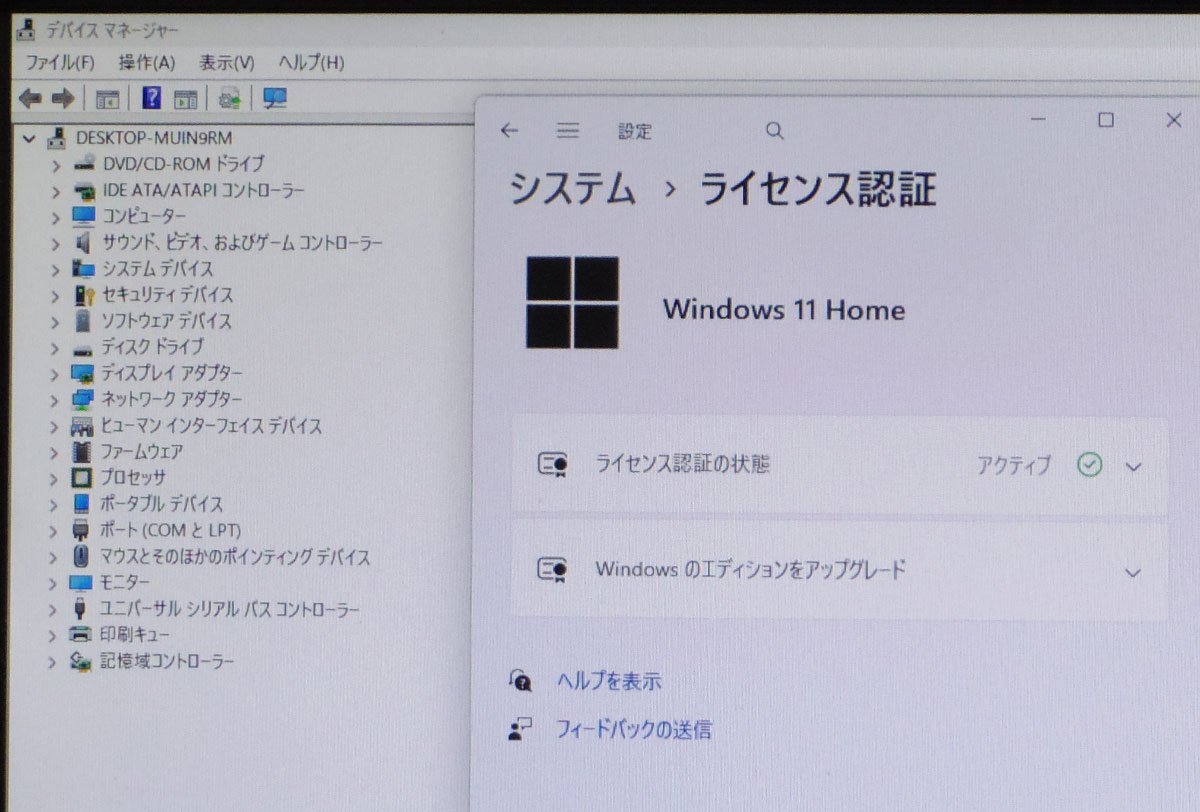The width and height of the screenshot is (1200, 812).
Task: Maximize the Settings window
Action: click(1105, 120)
